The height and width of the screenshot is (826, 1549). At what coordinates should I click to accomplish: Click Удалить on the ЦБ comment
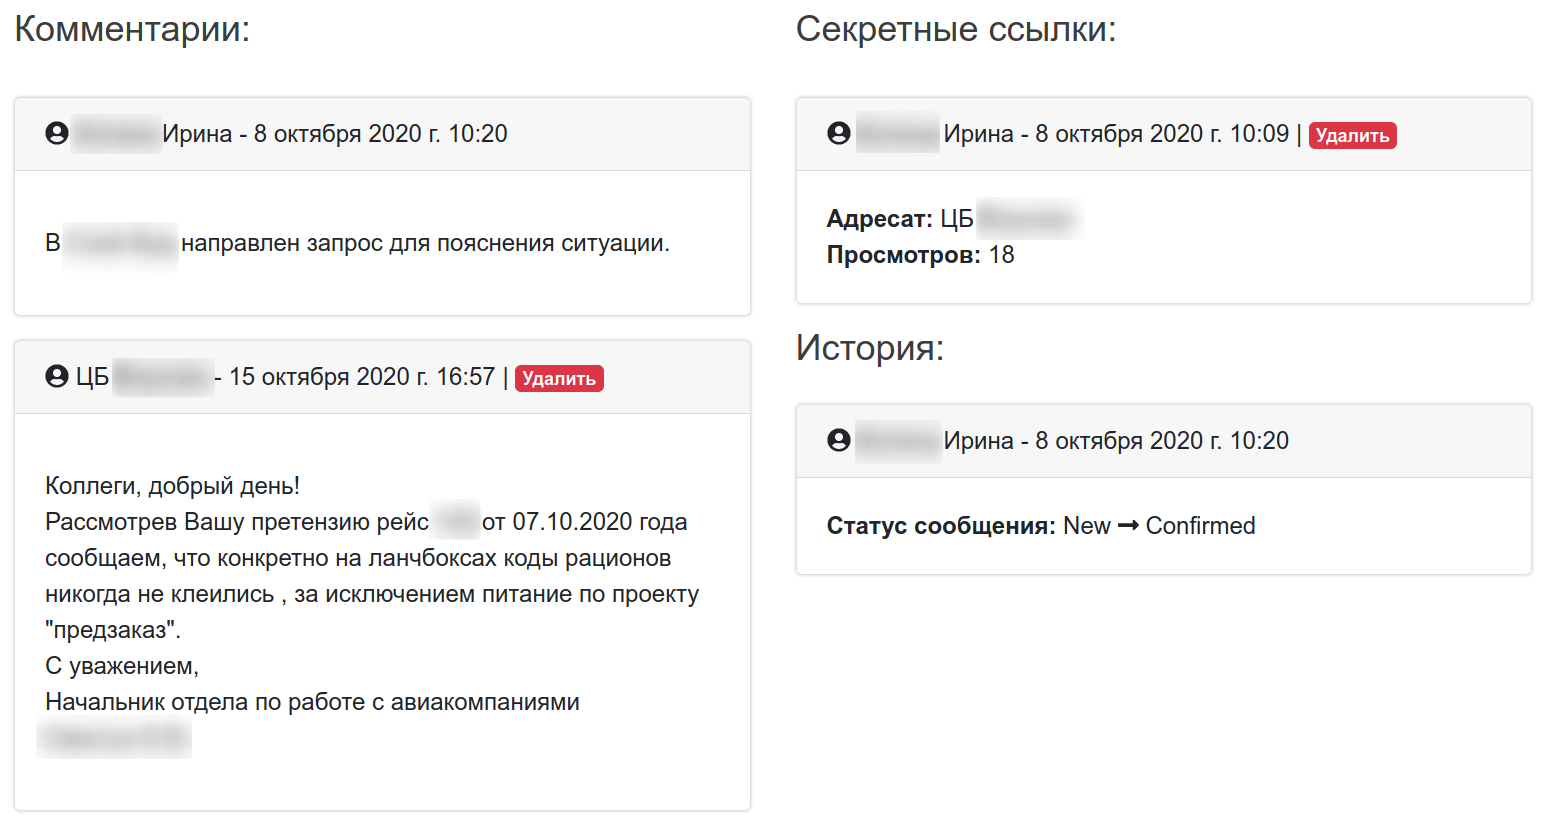(x=559, y=378)
